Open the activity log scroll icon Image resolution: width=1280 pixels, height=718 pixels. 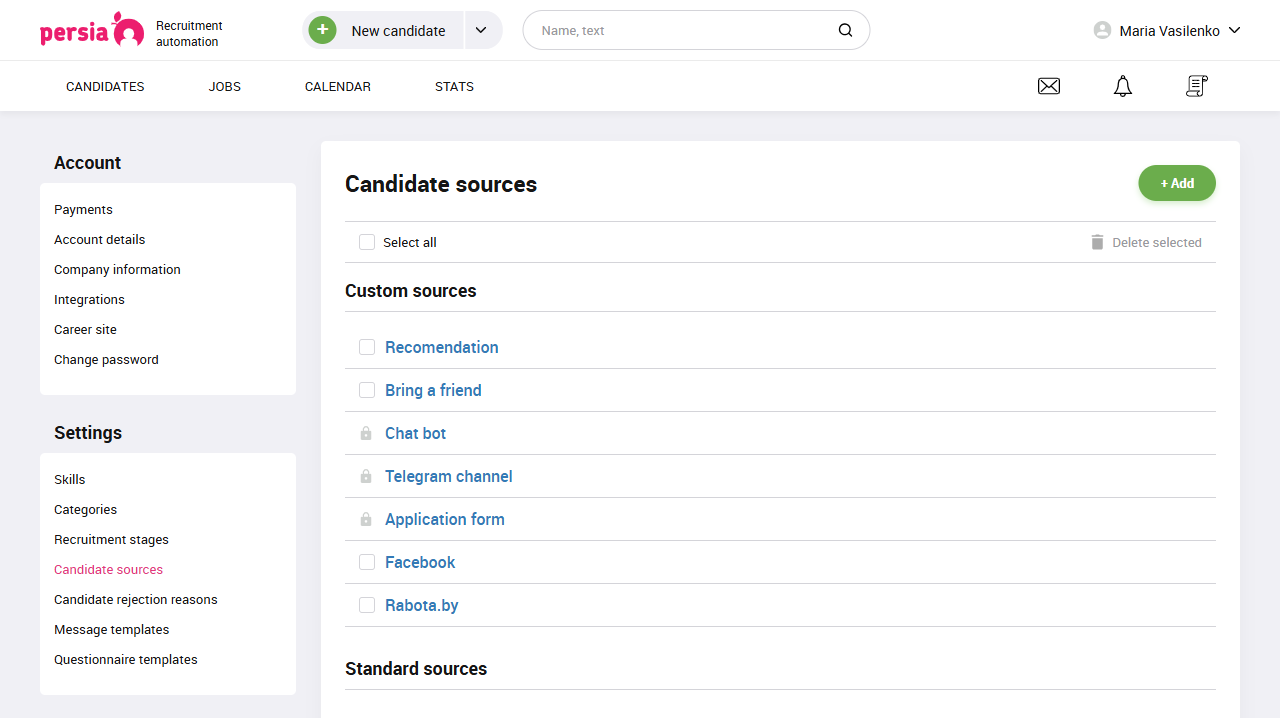point(1196,86)
